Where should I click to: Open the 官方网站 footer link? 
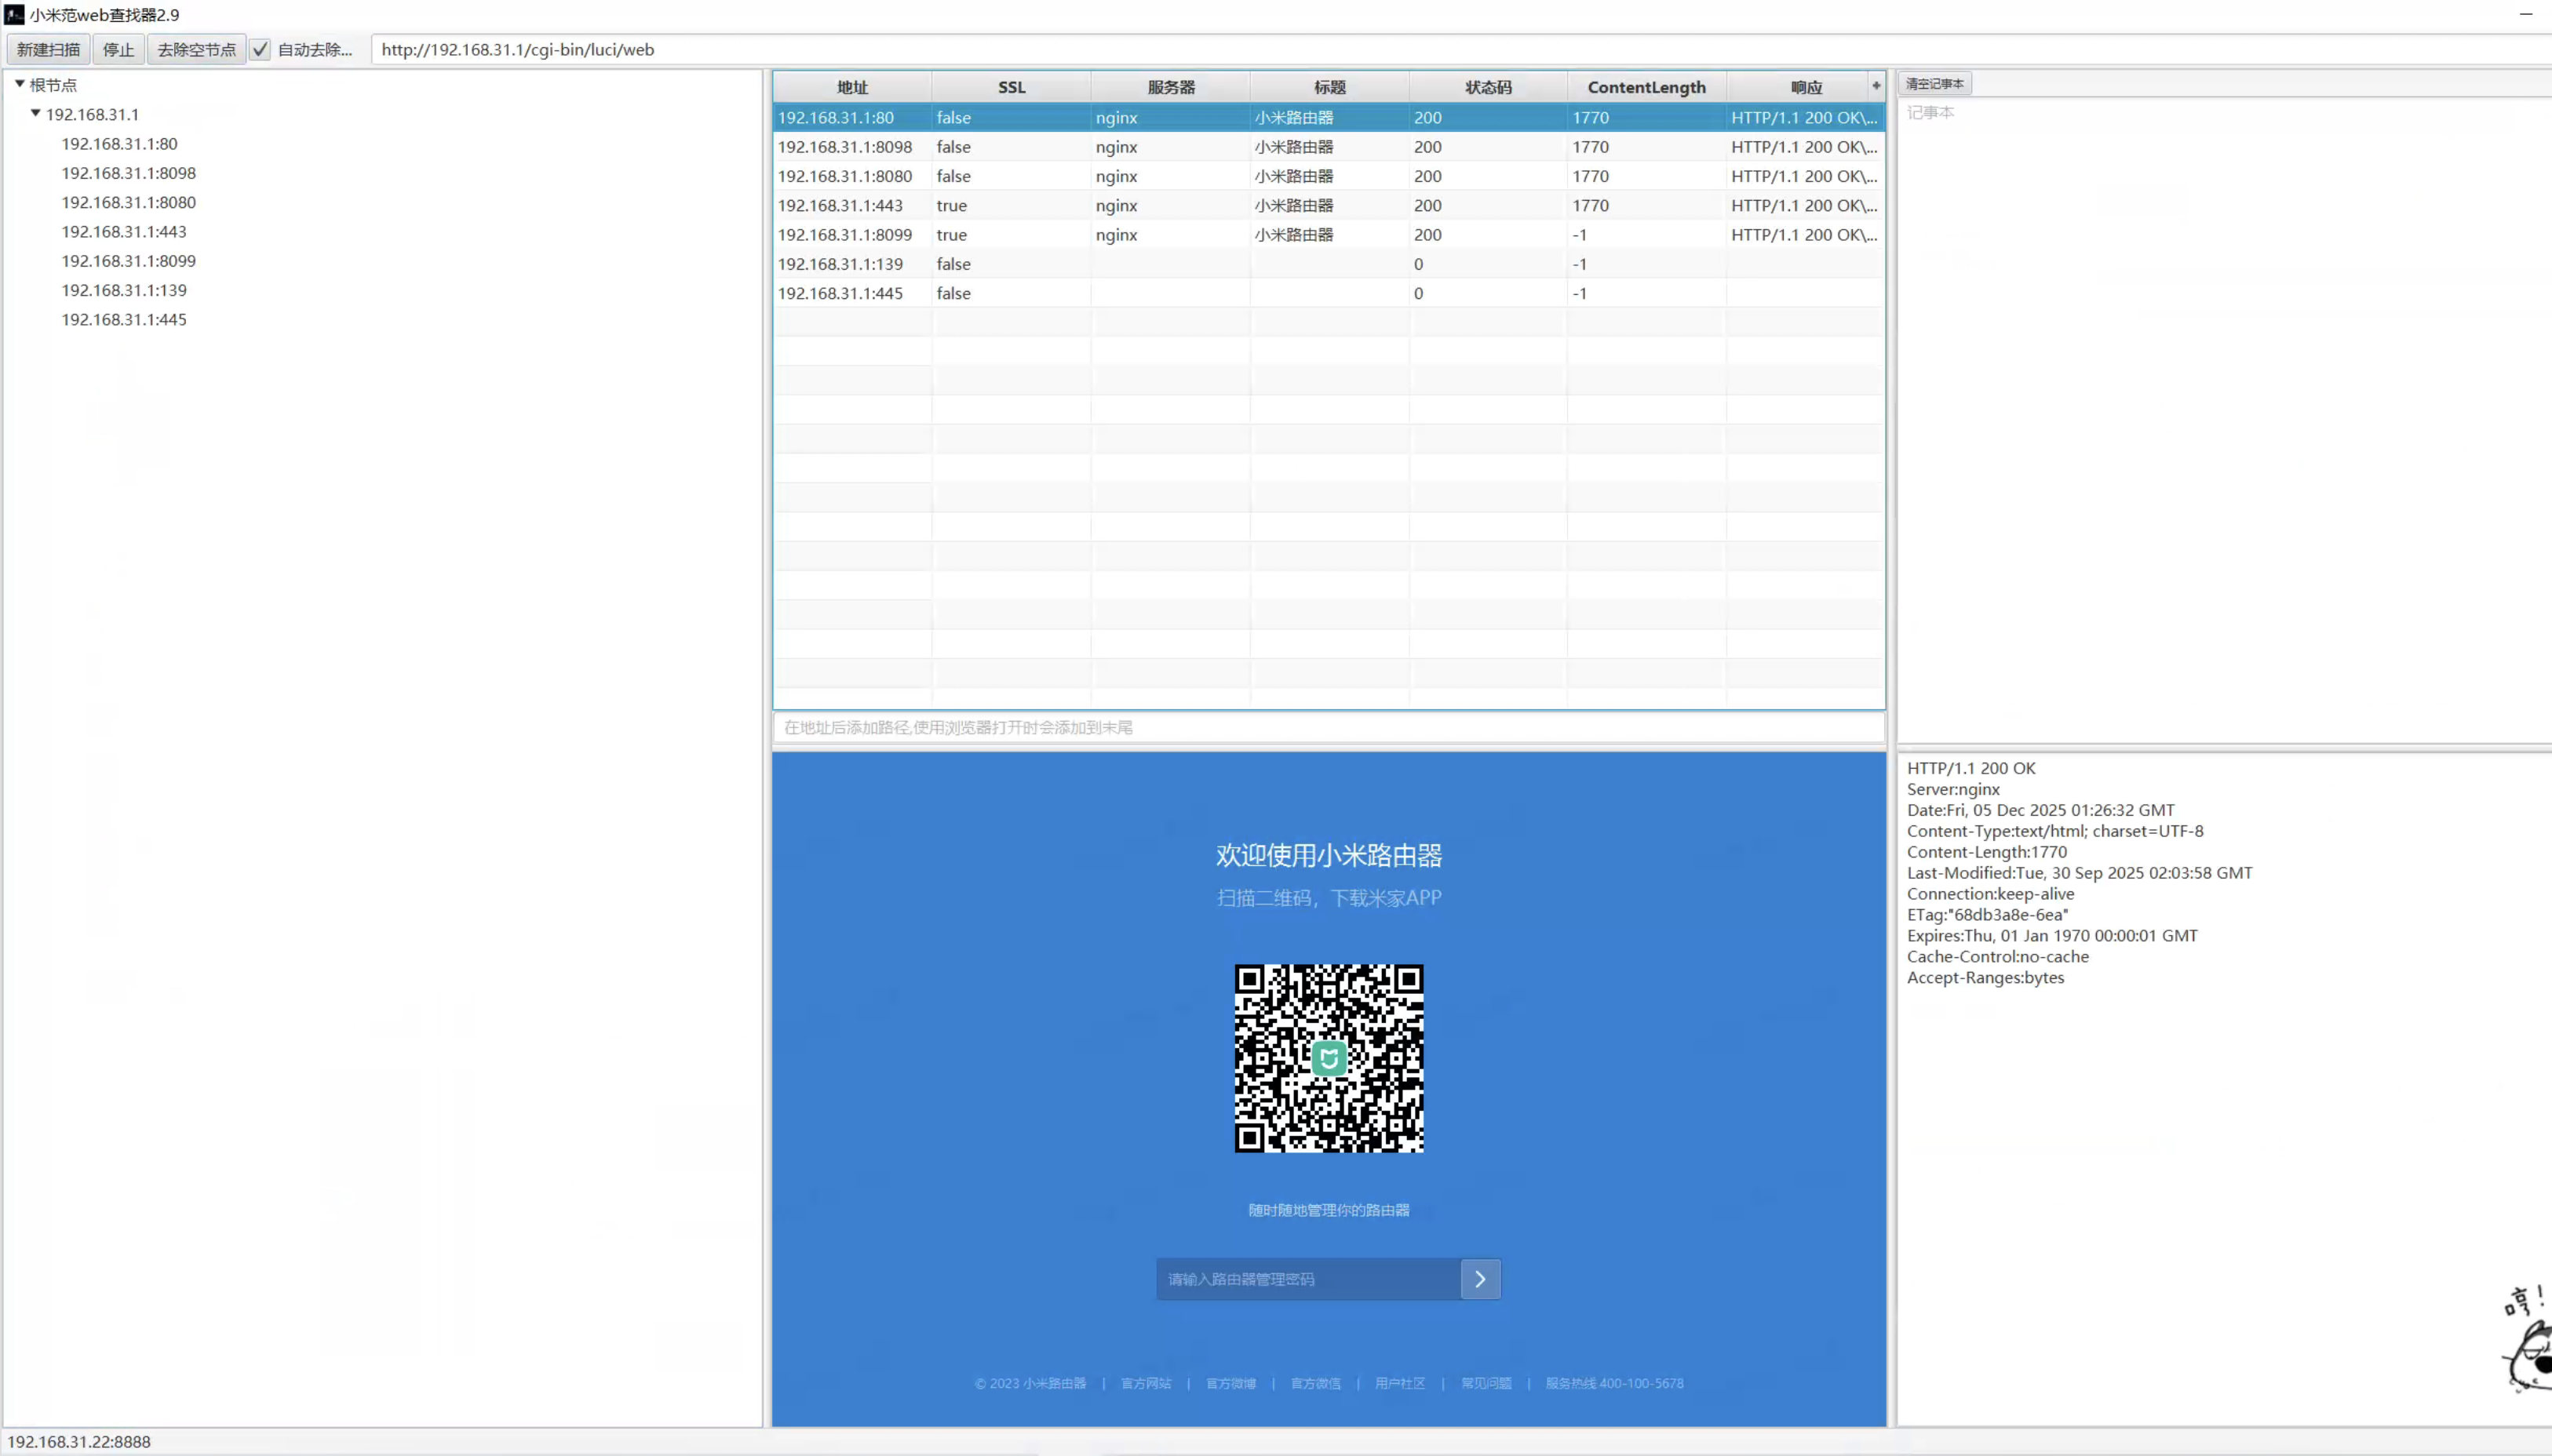tap(1145, 1383)
